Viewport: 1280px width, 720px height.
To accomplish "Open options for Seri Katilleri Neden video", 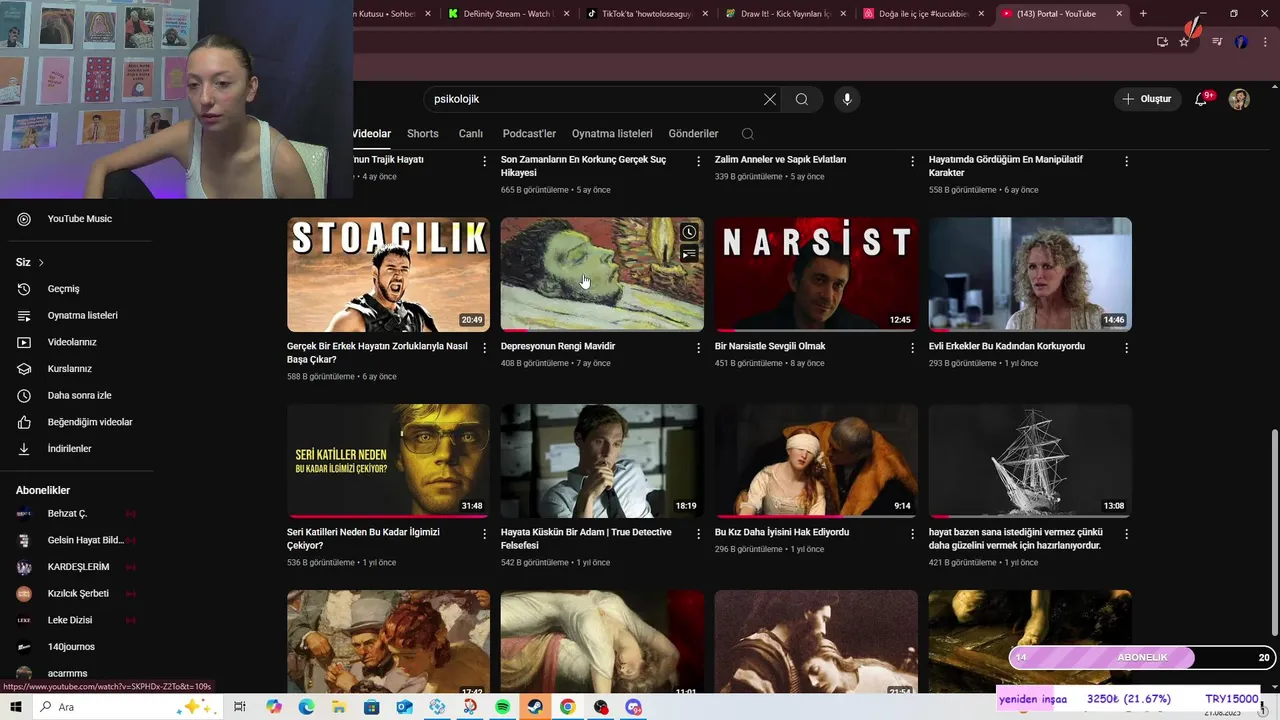I will coord(485,534).
